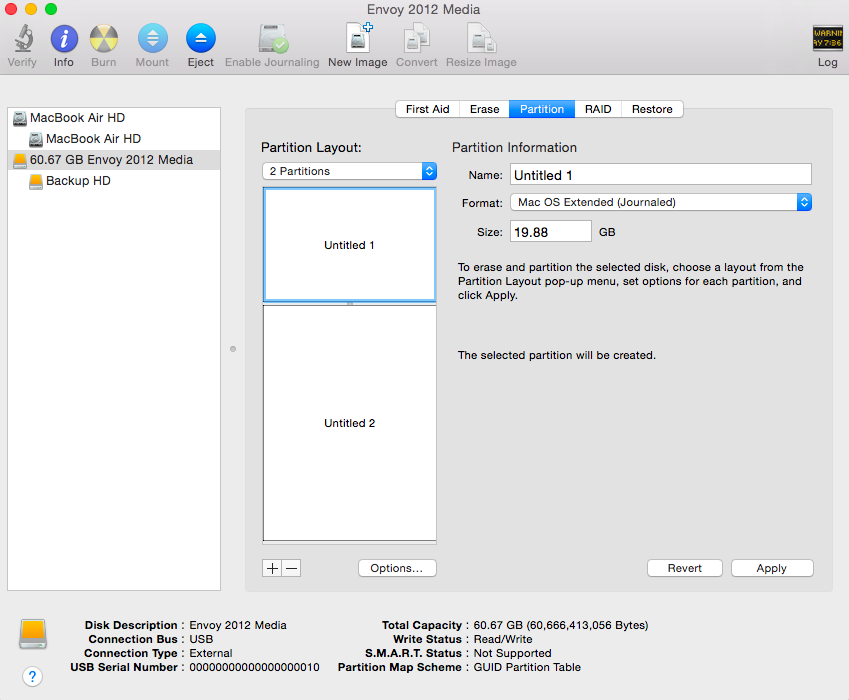This screenshot has width=849, height=700.
Task: Click the serial number '0000000000000000010'
Action: (x=254, y=668)
